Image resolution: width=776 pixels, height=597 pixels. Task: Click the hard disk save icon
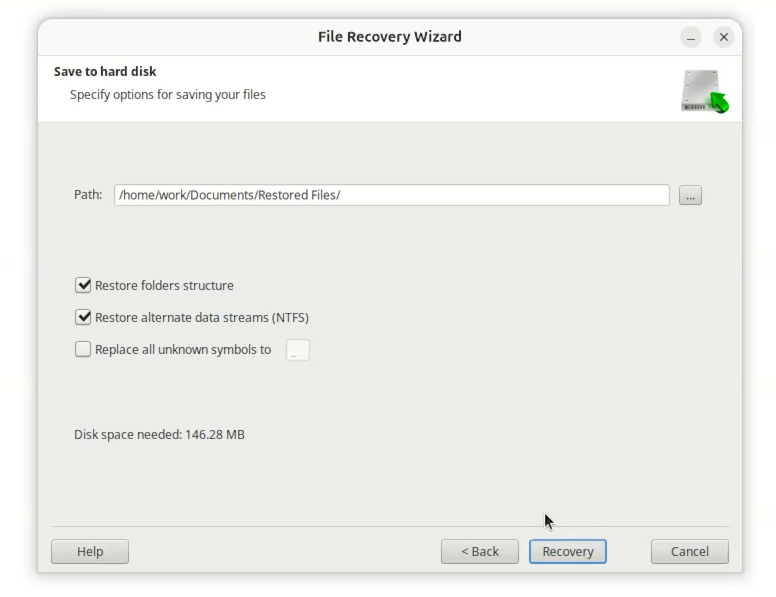(x=704, y=91)
